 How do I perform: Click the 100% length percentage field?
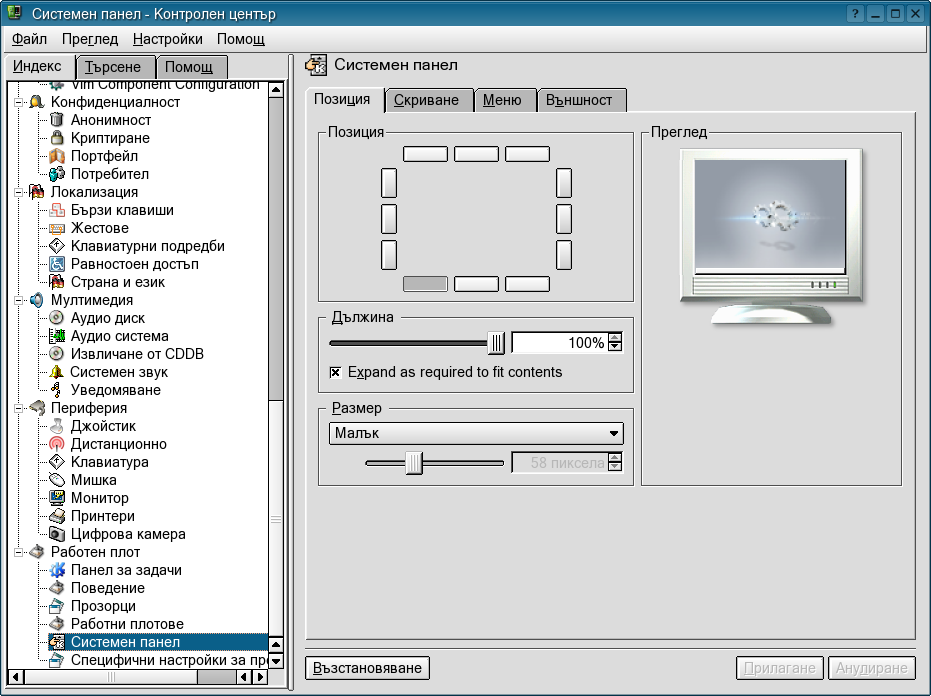pos(559,343)
